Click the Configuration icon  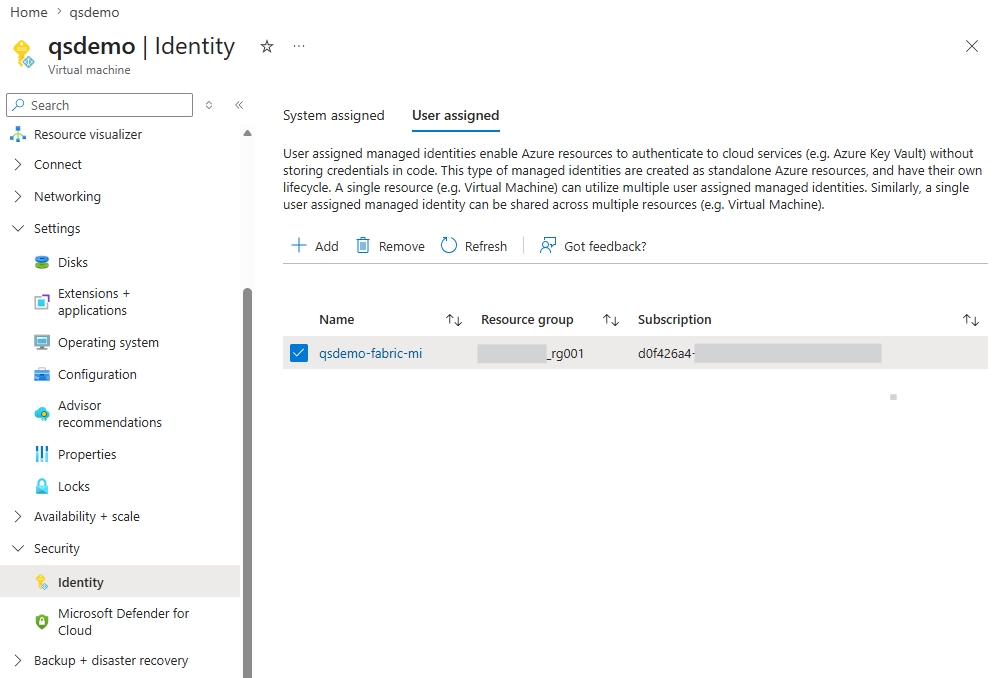[42, 375]
